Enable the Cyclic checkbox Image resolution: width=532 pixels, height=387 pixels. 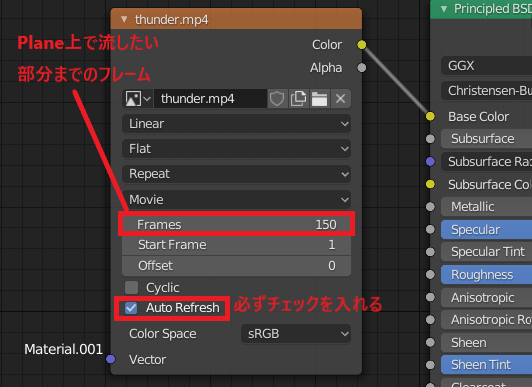131,287
